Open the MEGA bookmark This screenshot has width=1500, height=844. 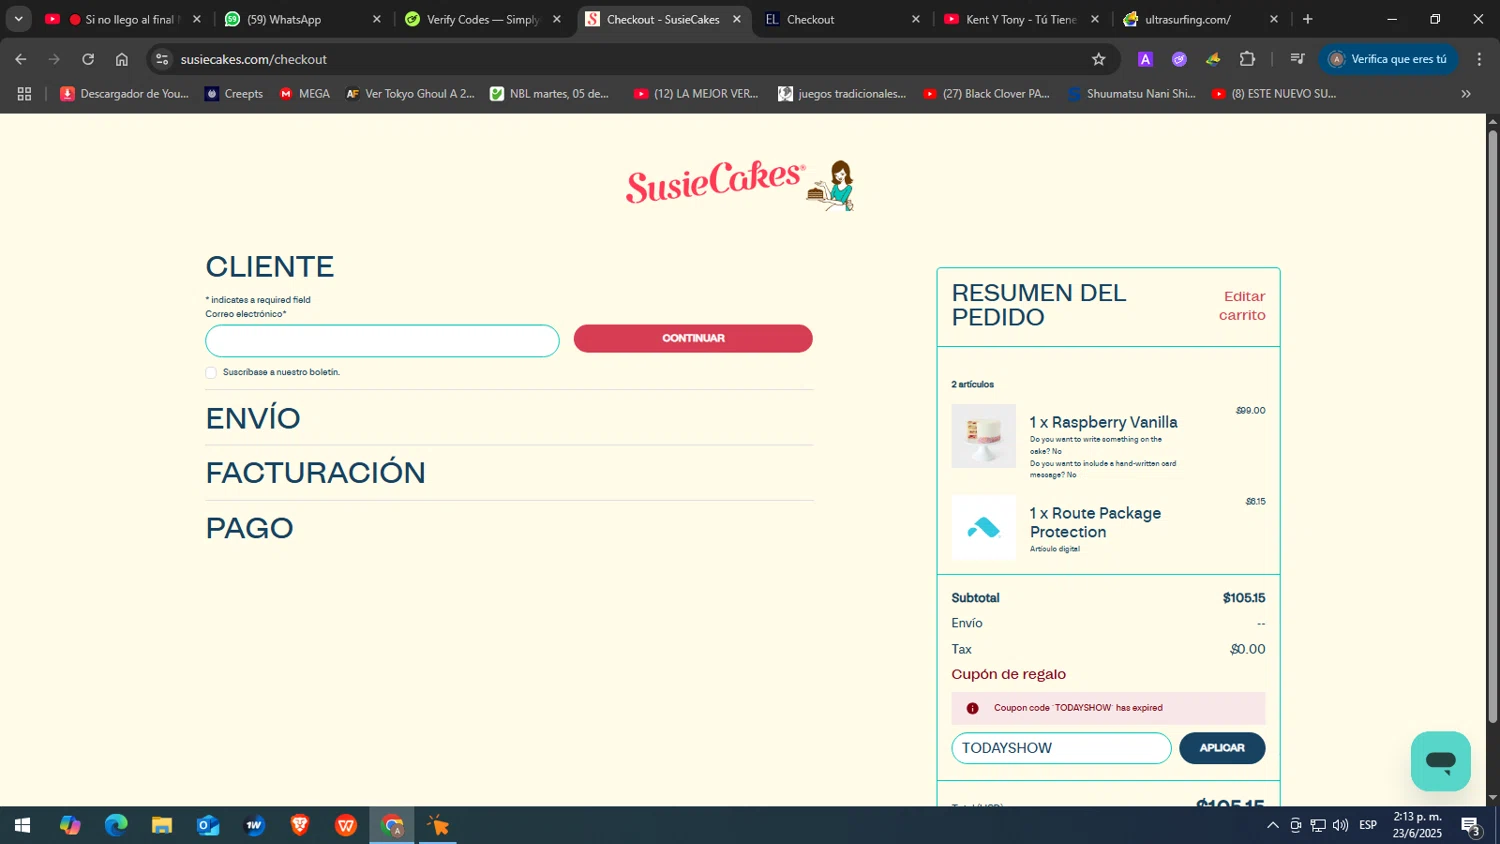coord(304,94)
